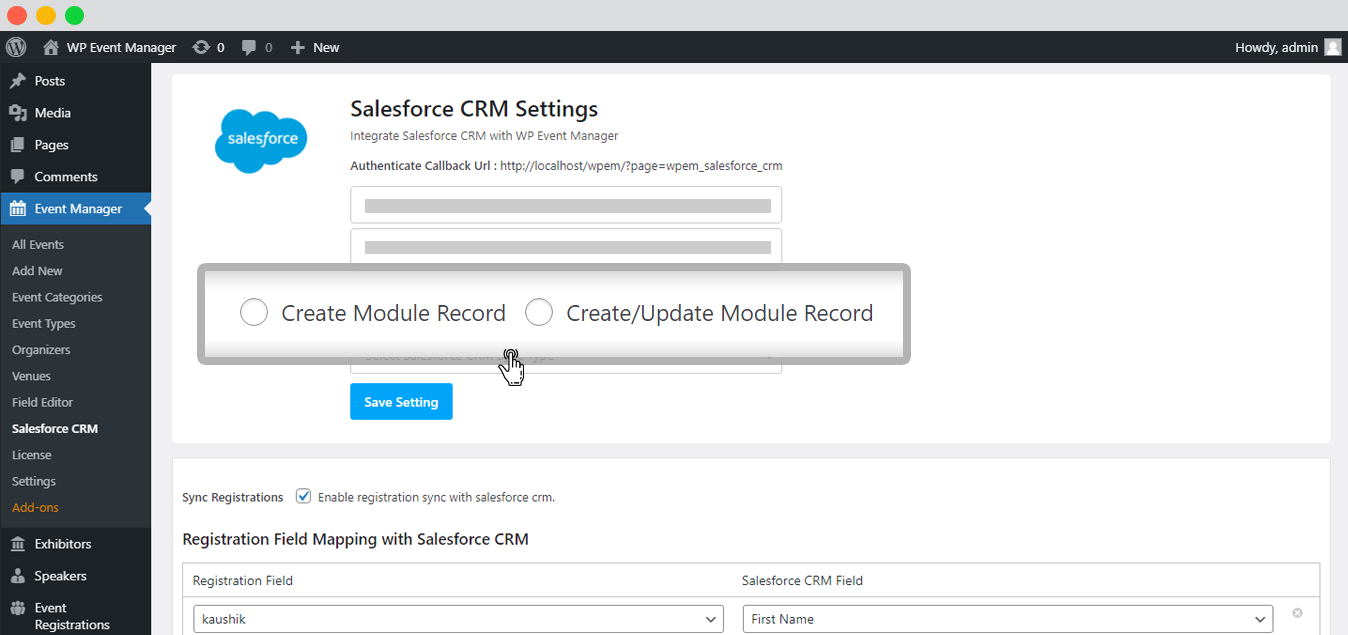
Task: Open Organizers submenu
Action: tap(41, 350)
